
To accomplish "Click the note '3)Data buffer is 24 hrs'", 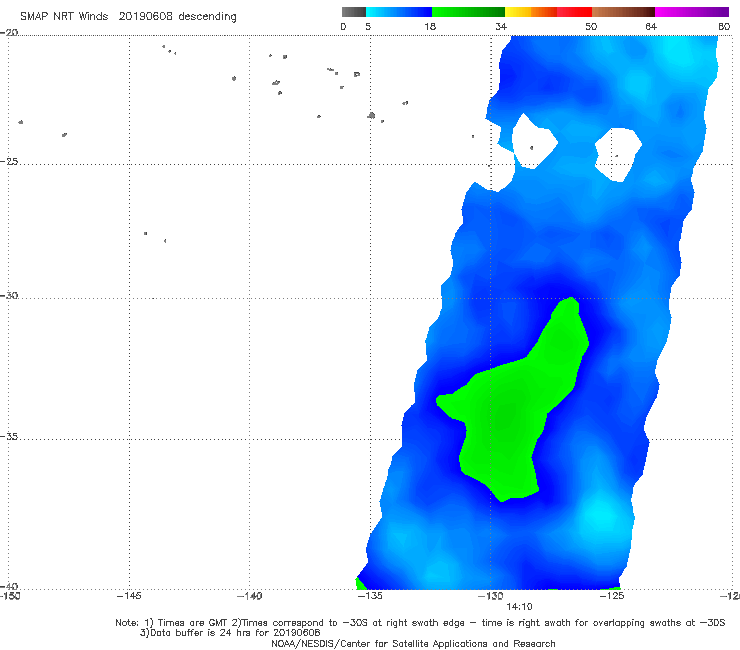I will [230, 633].
